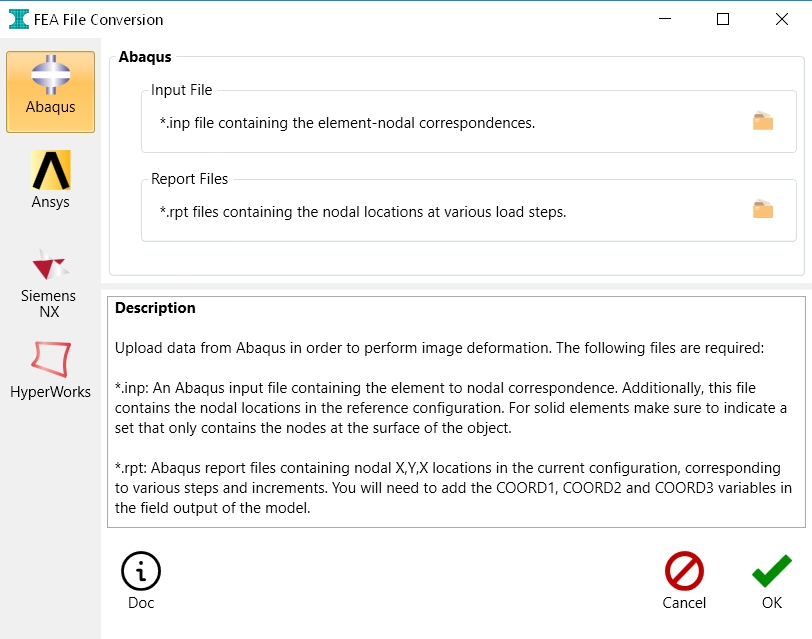The height and width of the screenshot is (639, 812).
Task: Cancel the FEA file conversion
Action: [x=684, y=581]
